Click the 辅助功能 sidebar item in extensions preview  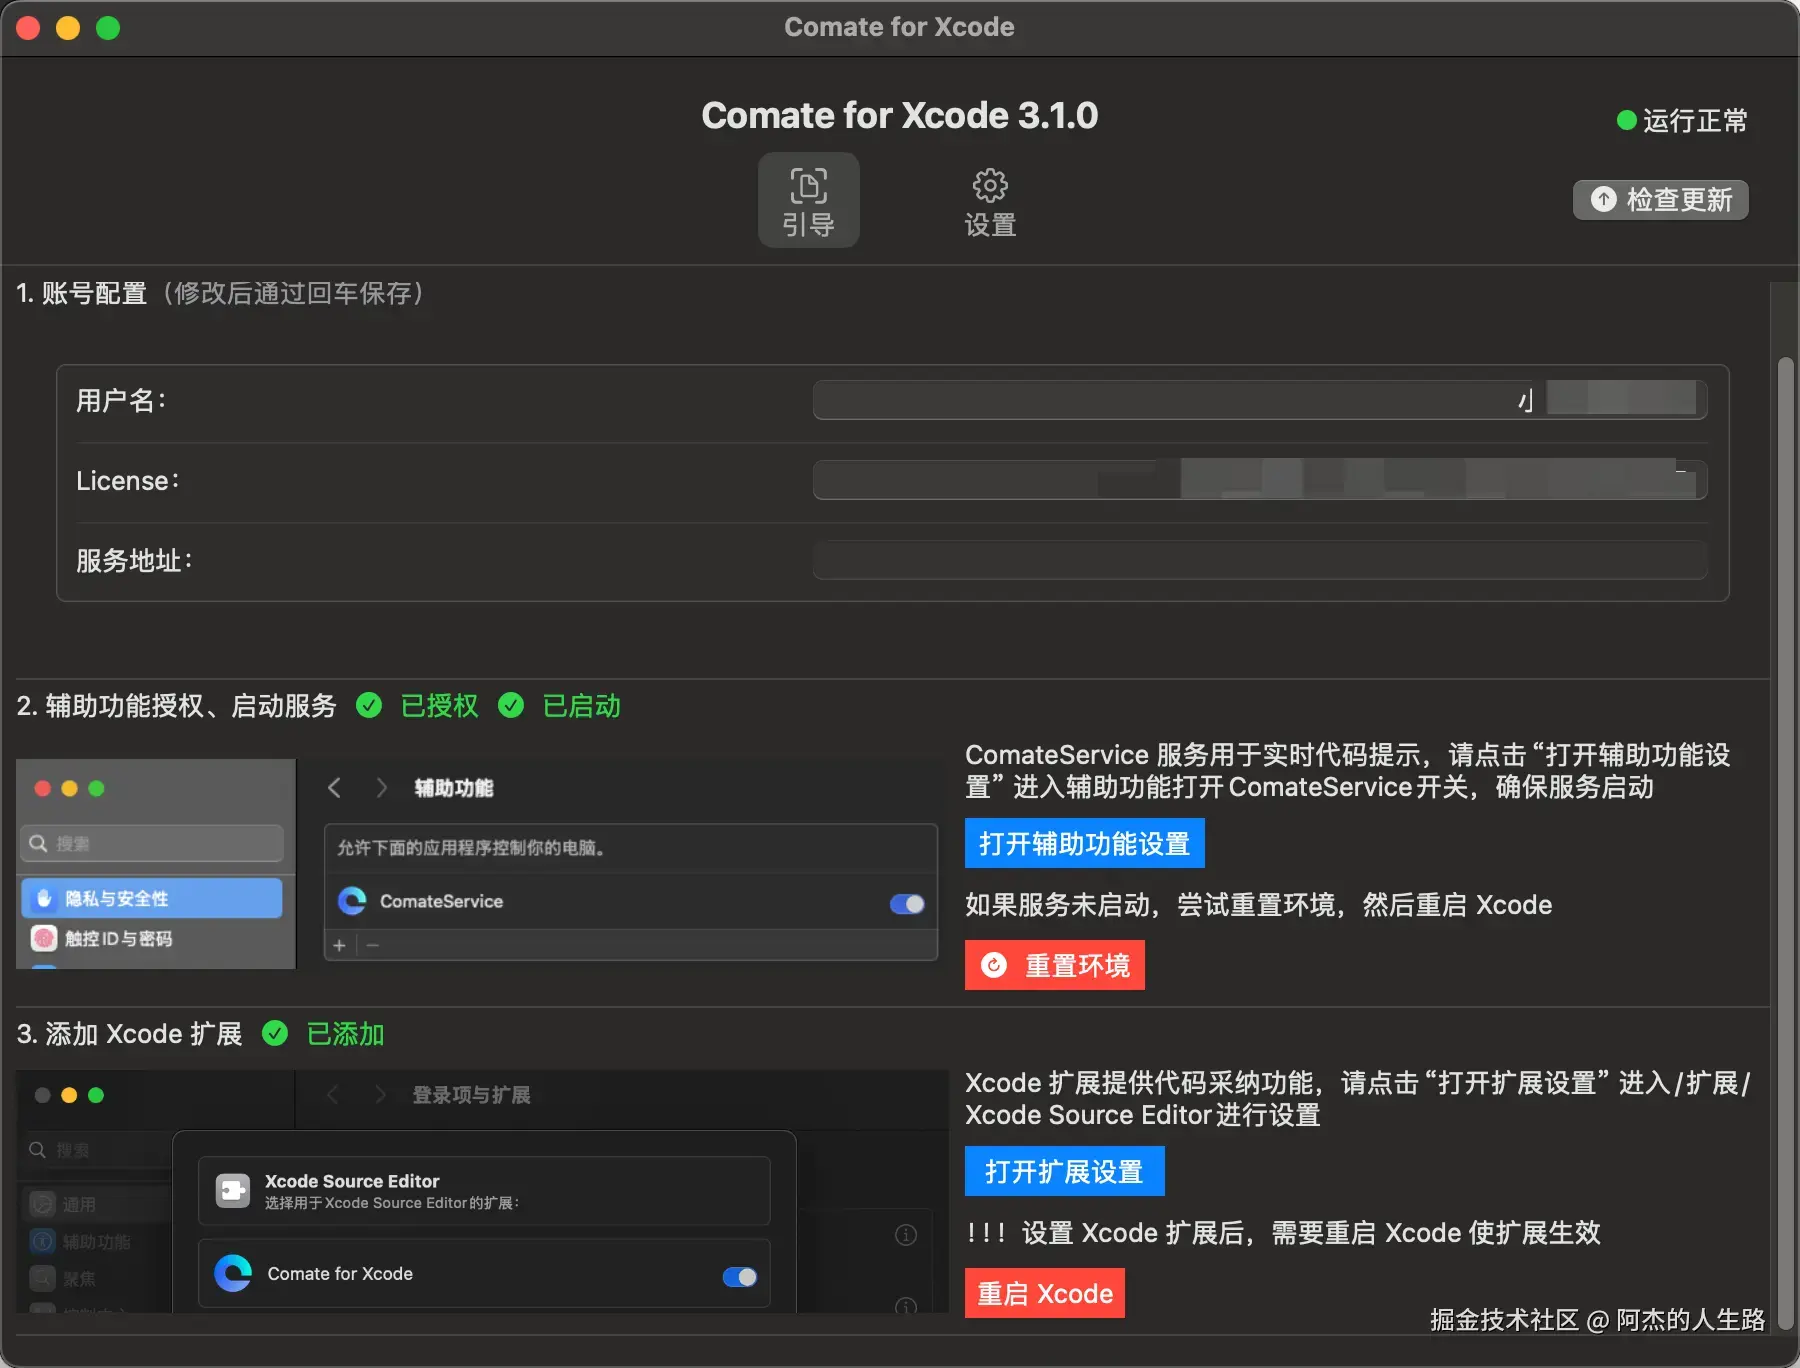point(96,1242)
